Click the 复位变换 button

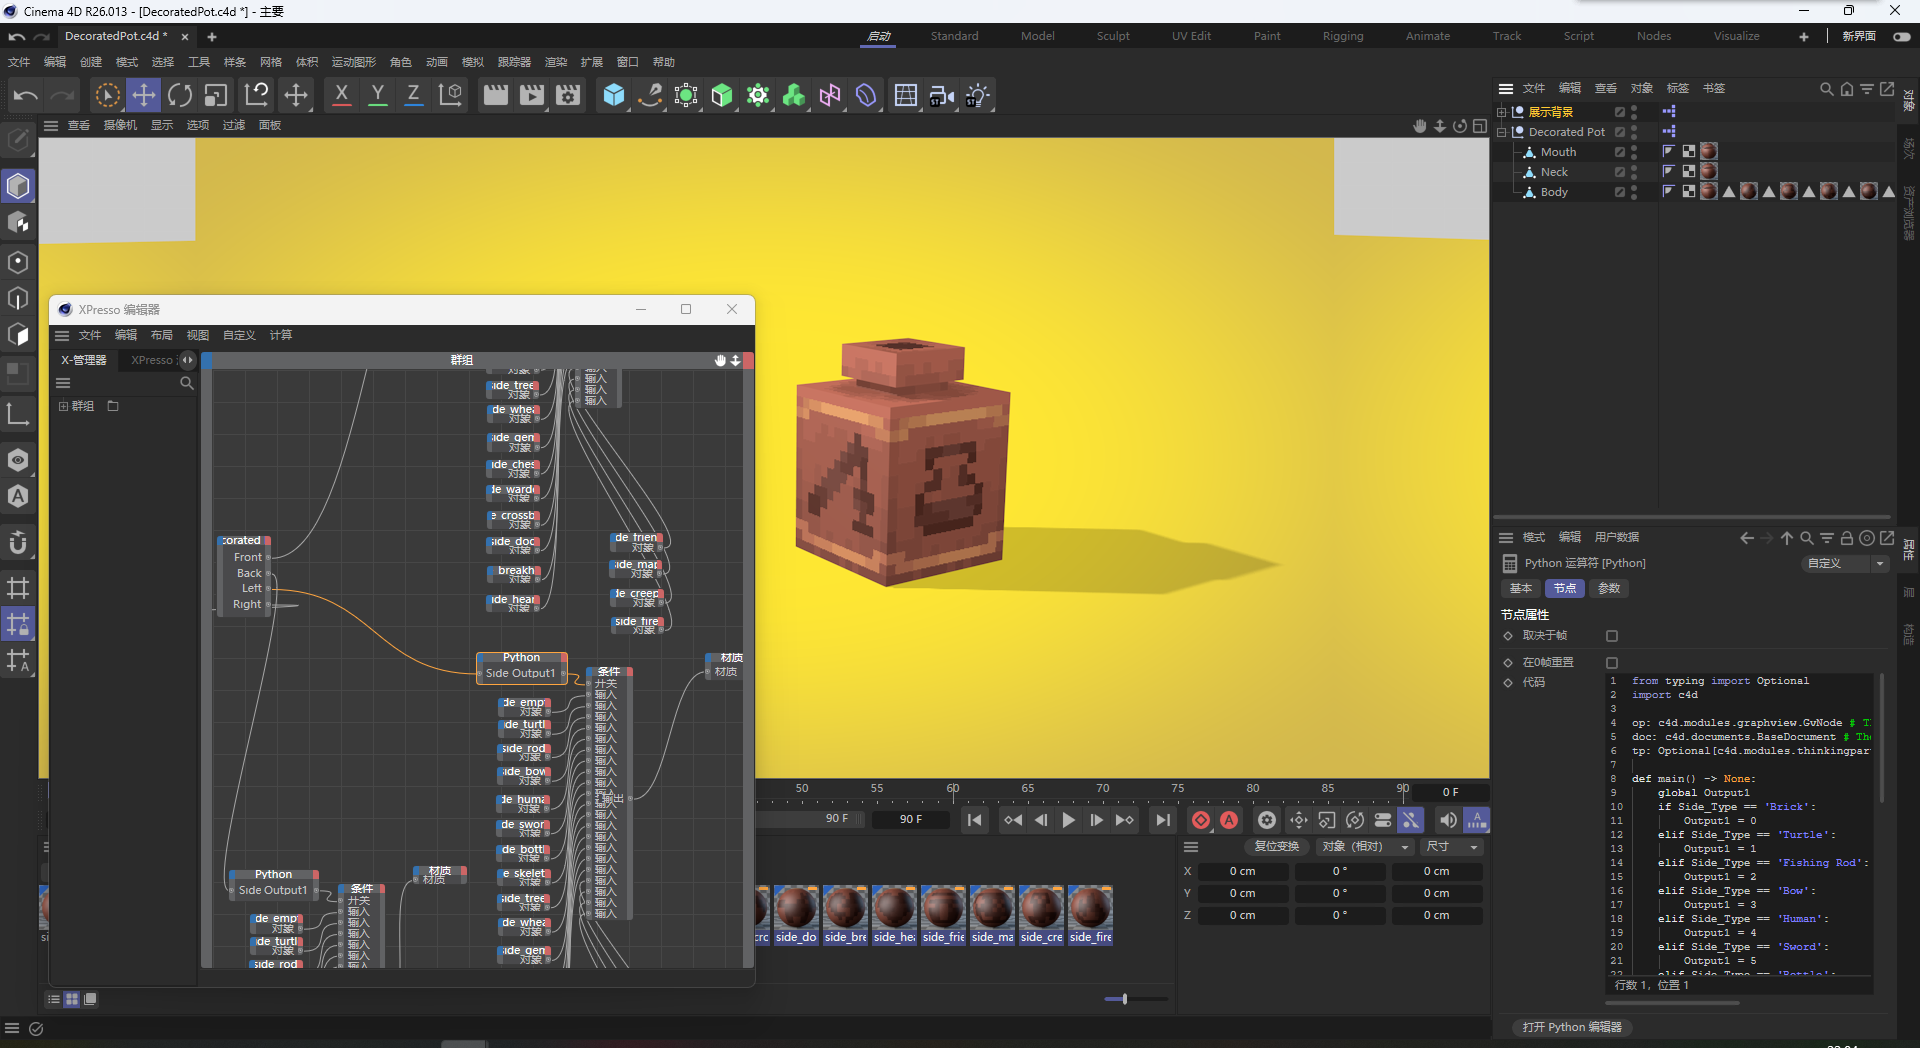[x=1277, y=847]
